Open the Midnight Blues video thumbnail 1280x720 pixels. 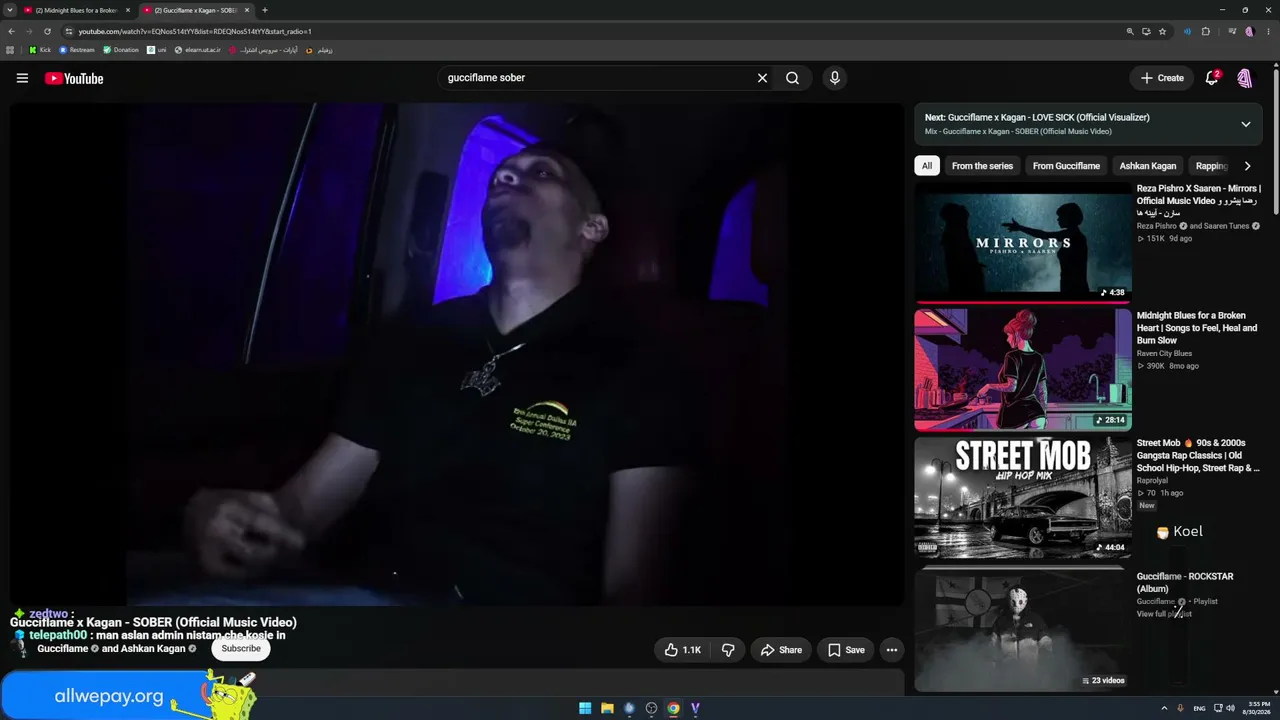1023,370
